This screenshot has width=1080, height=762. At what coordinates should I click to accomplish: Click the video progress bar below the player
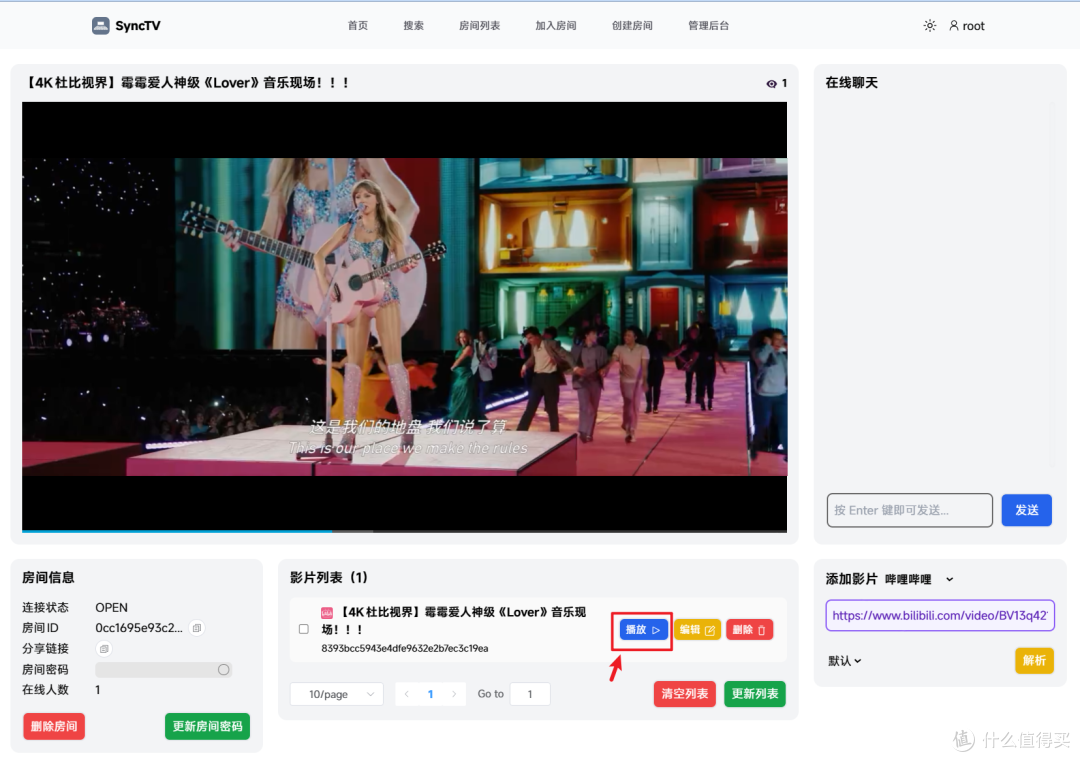[x=400, y=529]
